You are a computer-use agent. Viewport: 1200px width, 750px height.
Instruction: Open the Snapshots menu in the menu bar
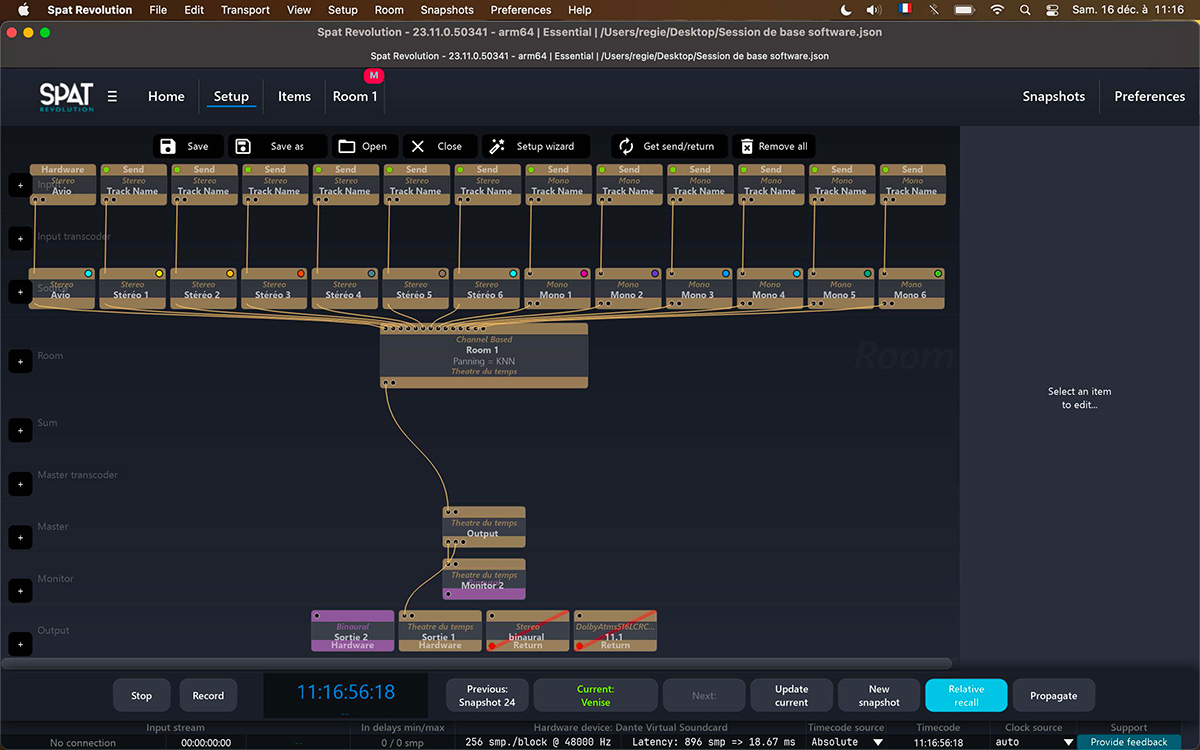click(x=447, y=10)
